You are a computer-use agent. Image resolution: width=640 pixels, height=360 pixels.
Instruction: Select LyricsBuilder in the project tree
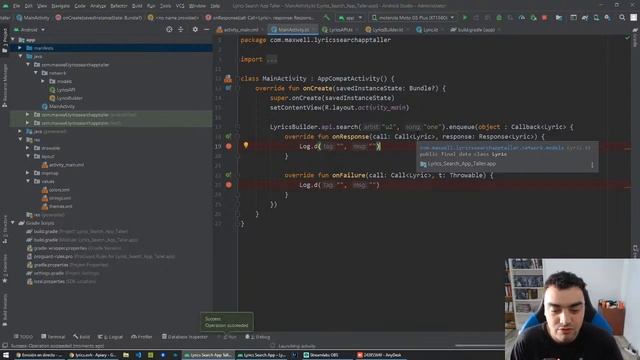(66, 98)
